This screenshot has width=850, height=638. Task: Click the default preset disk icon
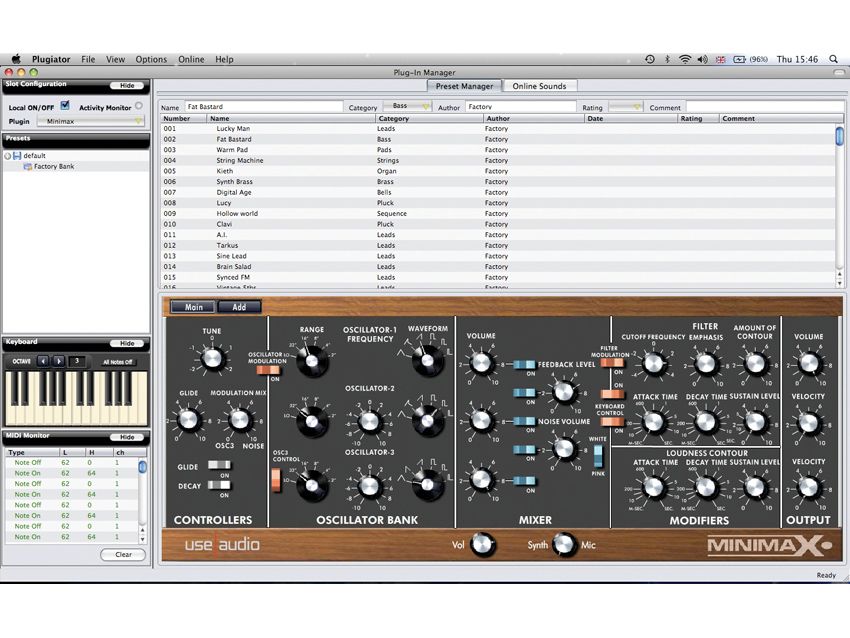coord(17,156)
